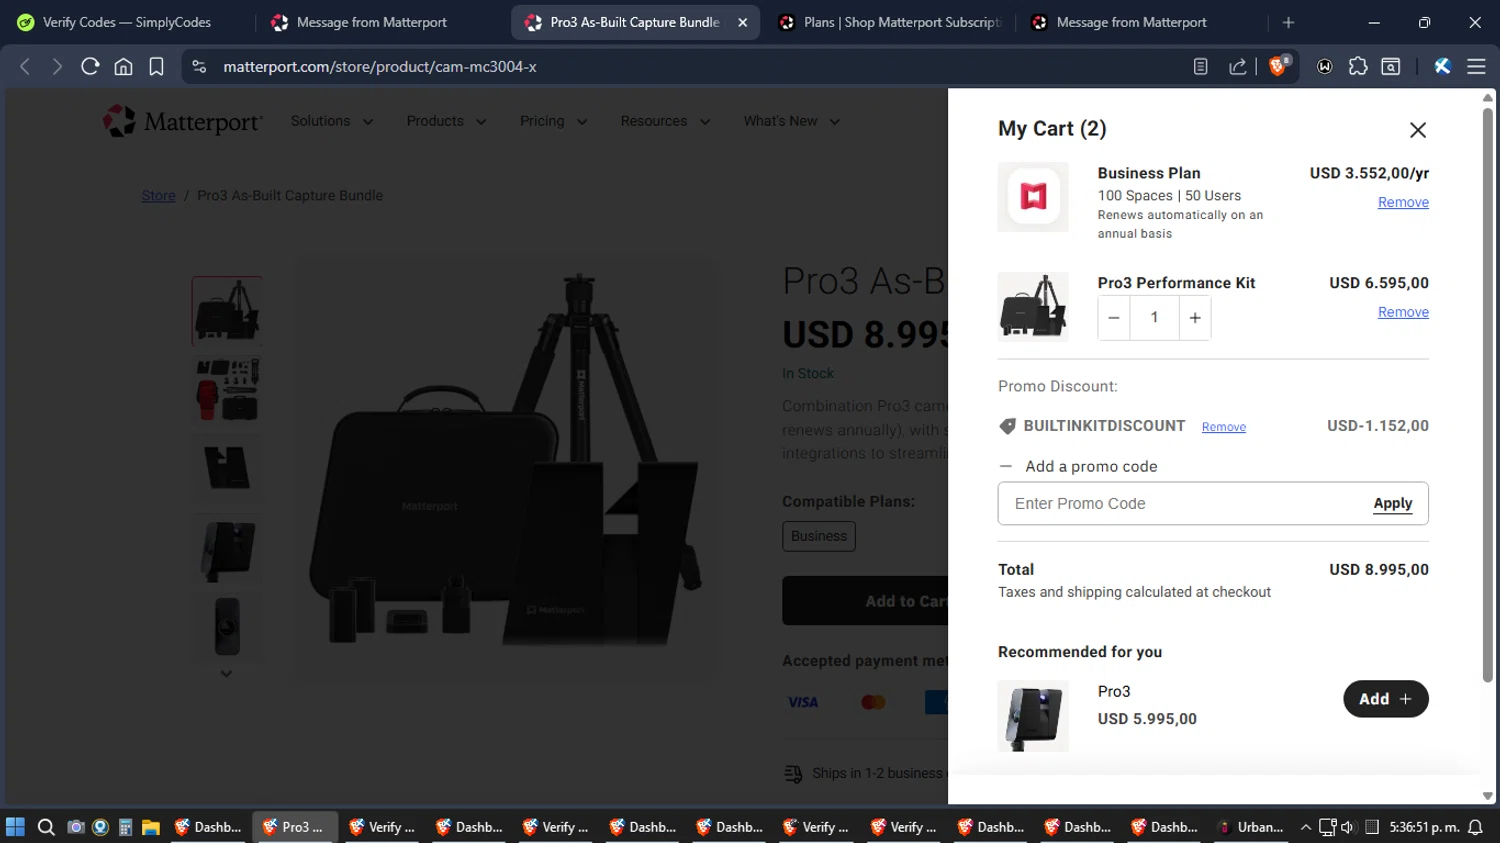
Task: Increase Pro3 Performance Kit quantity
Action: pyautogui.click(x=1194, y=318)
